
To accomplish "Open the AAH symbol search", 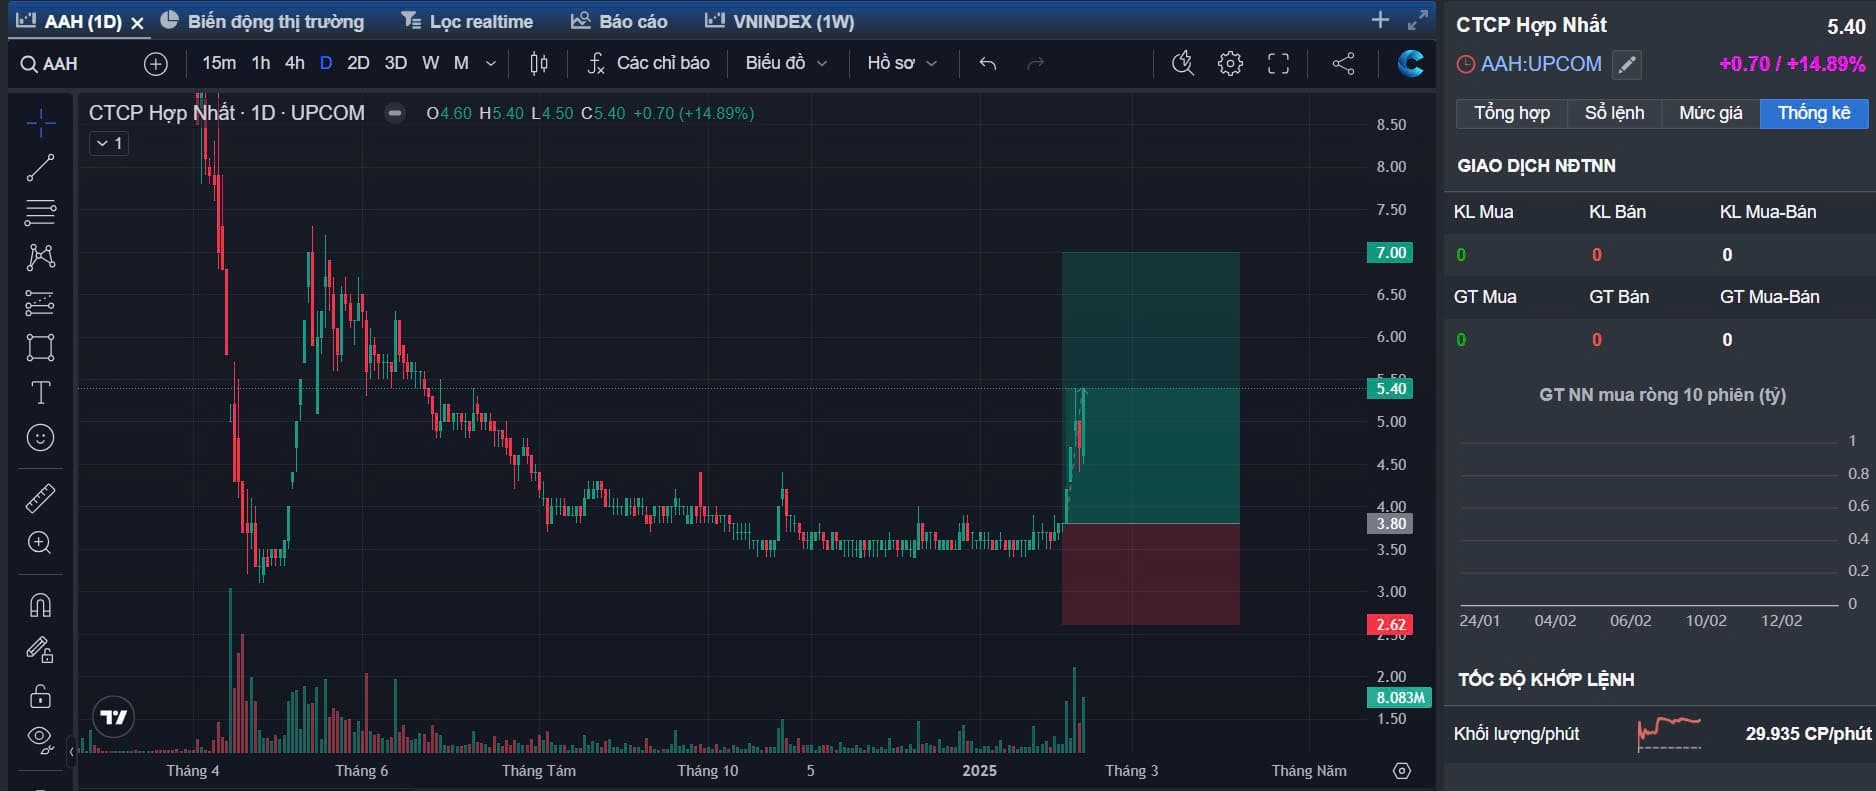I will [49, 64].
